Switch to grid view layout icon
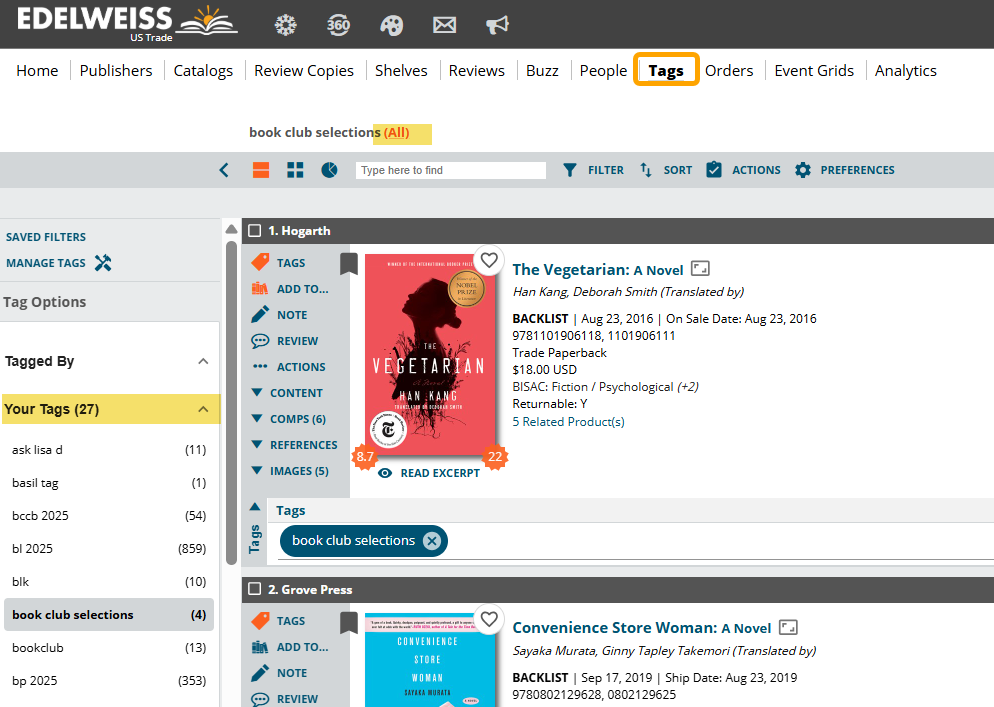994x707 pixels. 295,170
